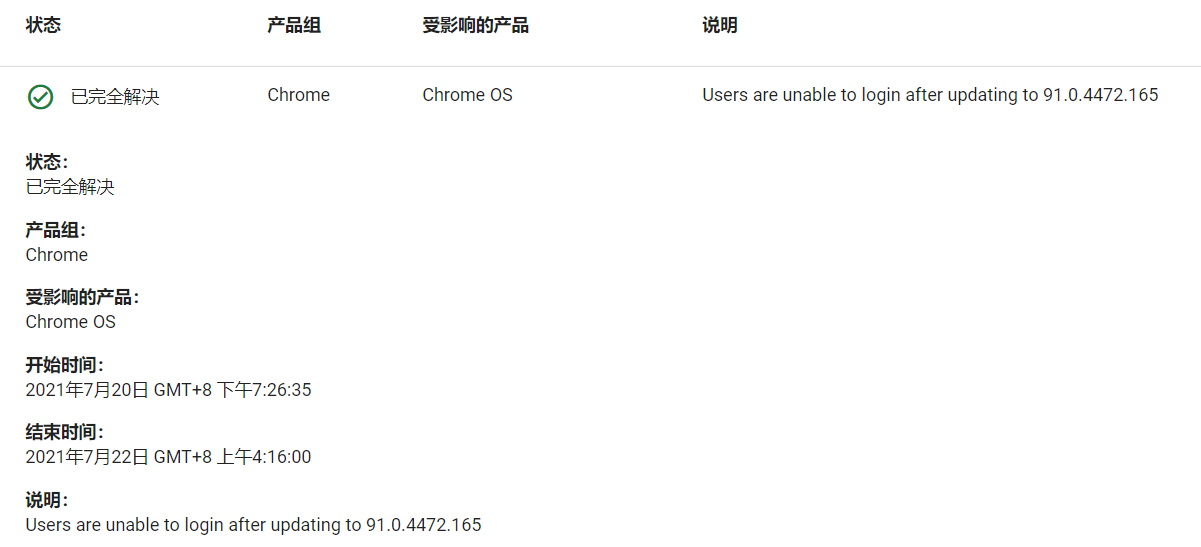Click the 产品组 column header
The image size is (1201, 547).
point(294,25)
